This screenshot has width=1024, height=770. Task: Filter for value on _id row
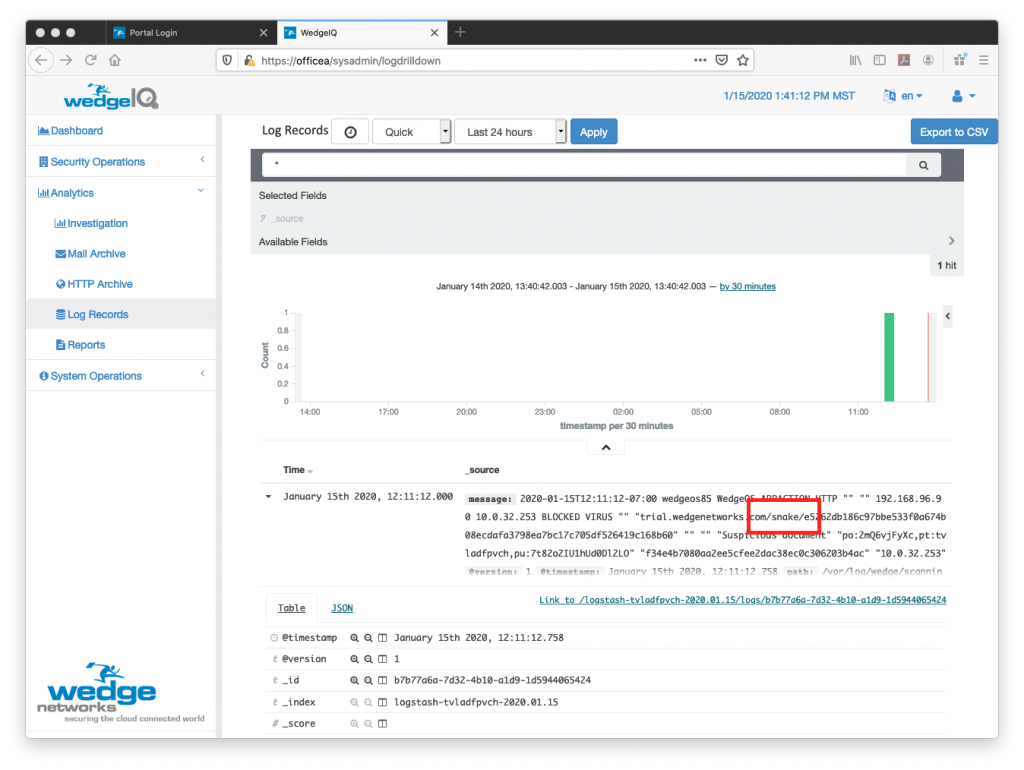click(x=354, y=680)
